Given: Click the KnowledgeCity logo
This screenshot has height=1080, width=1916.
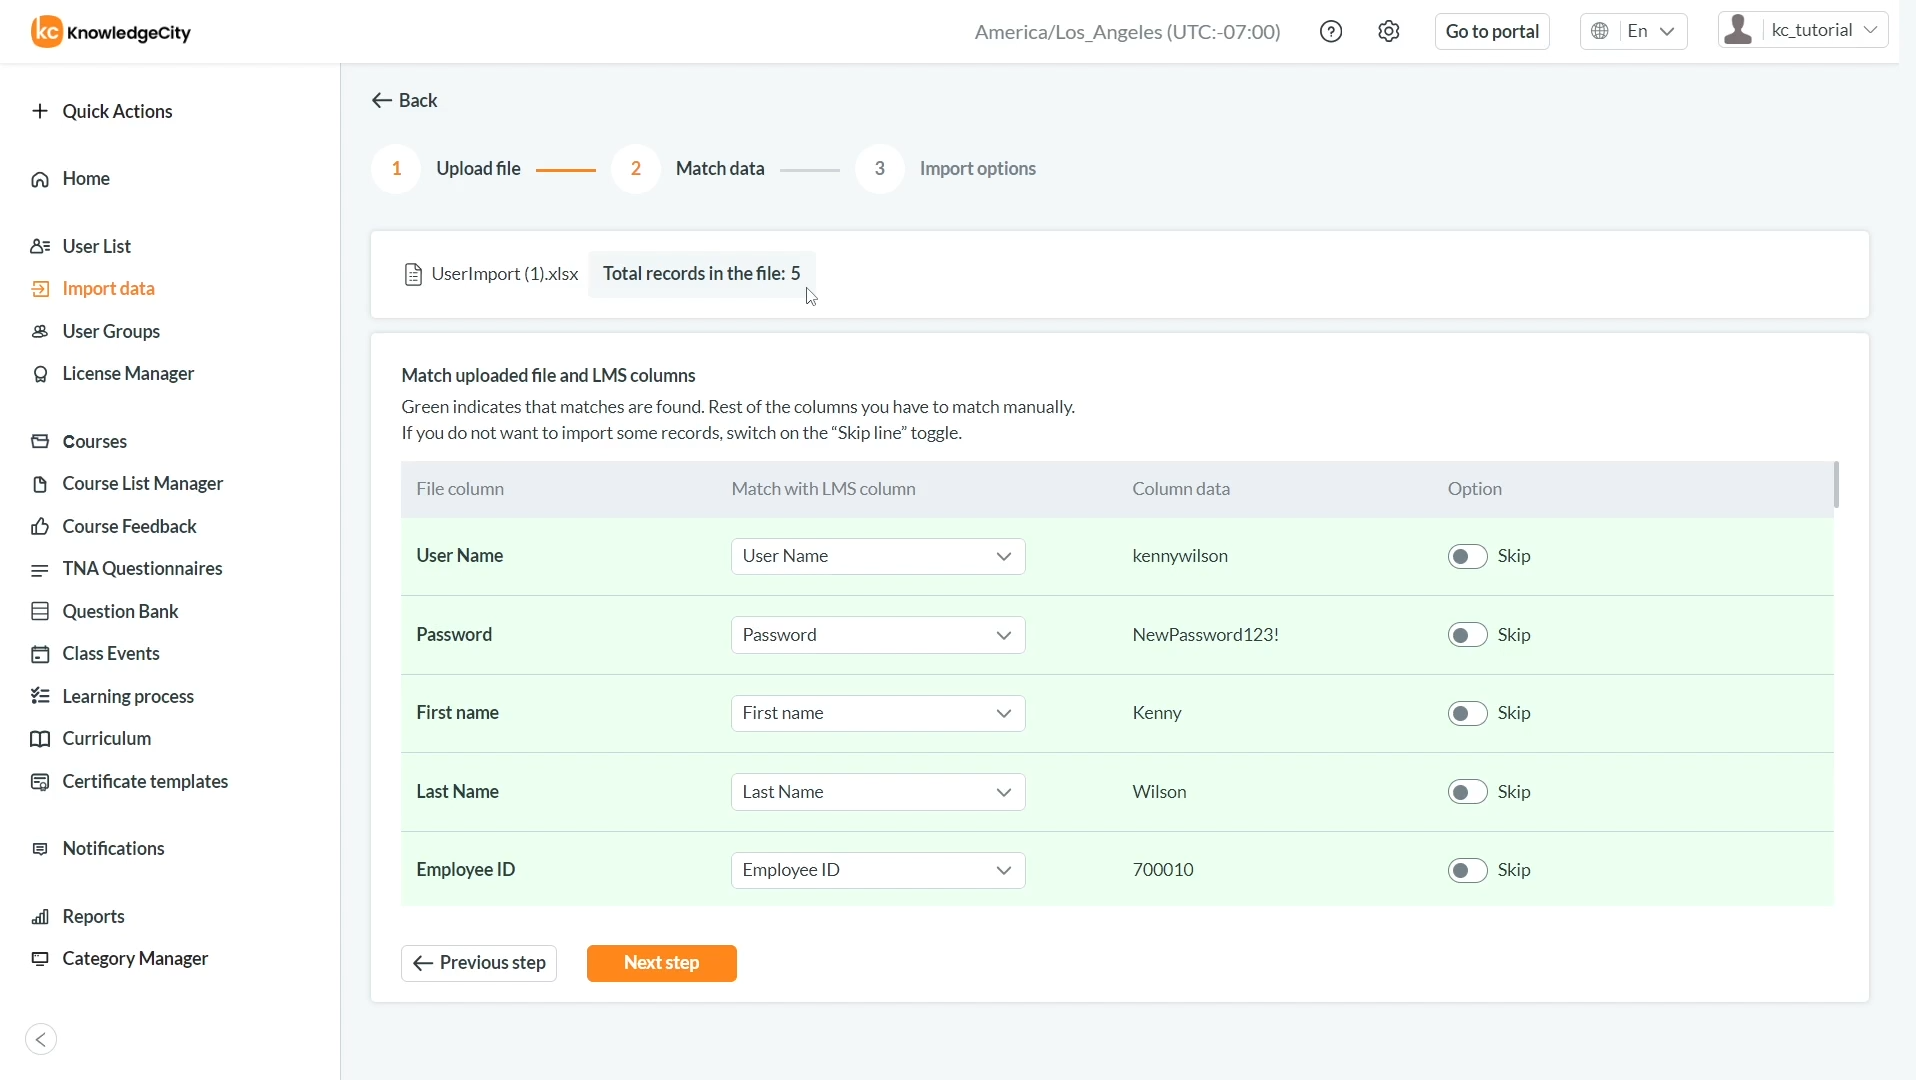Looking at the screenshot, I should point(111,32).
